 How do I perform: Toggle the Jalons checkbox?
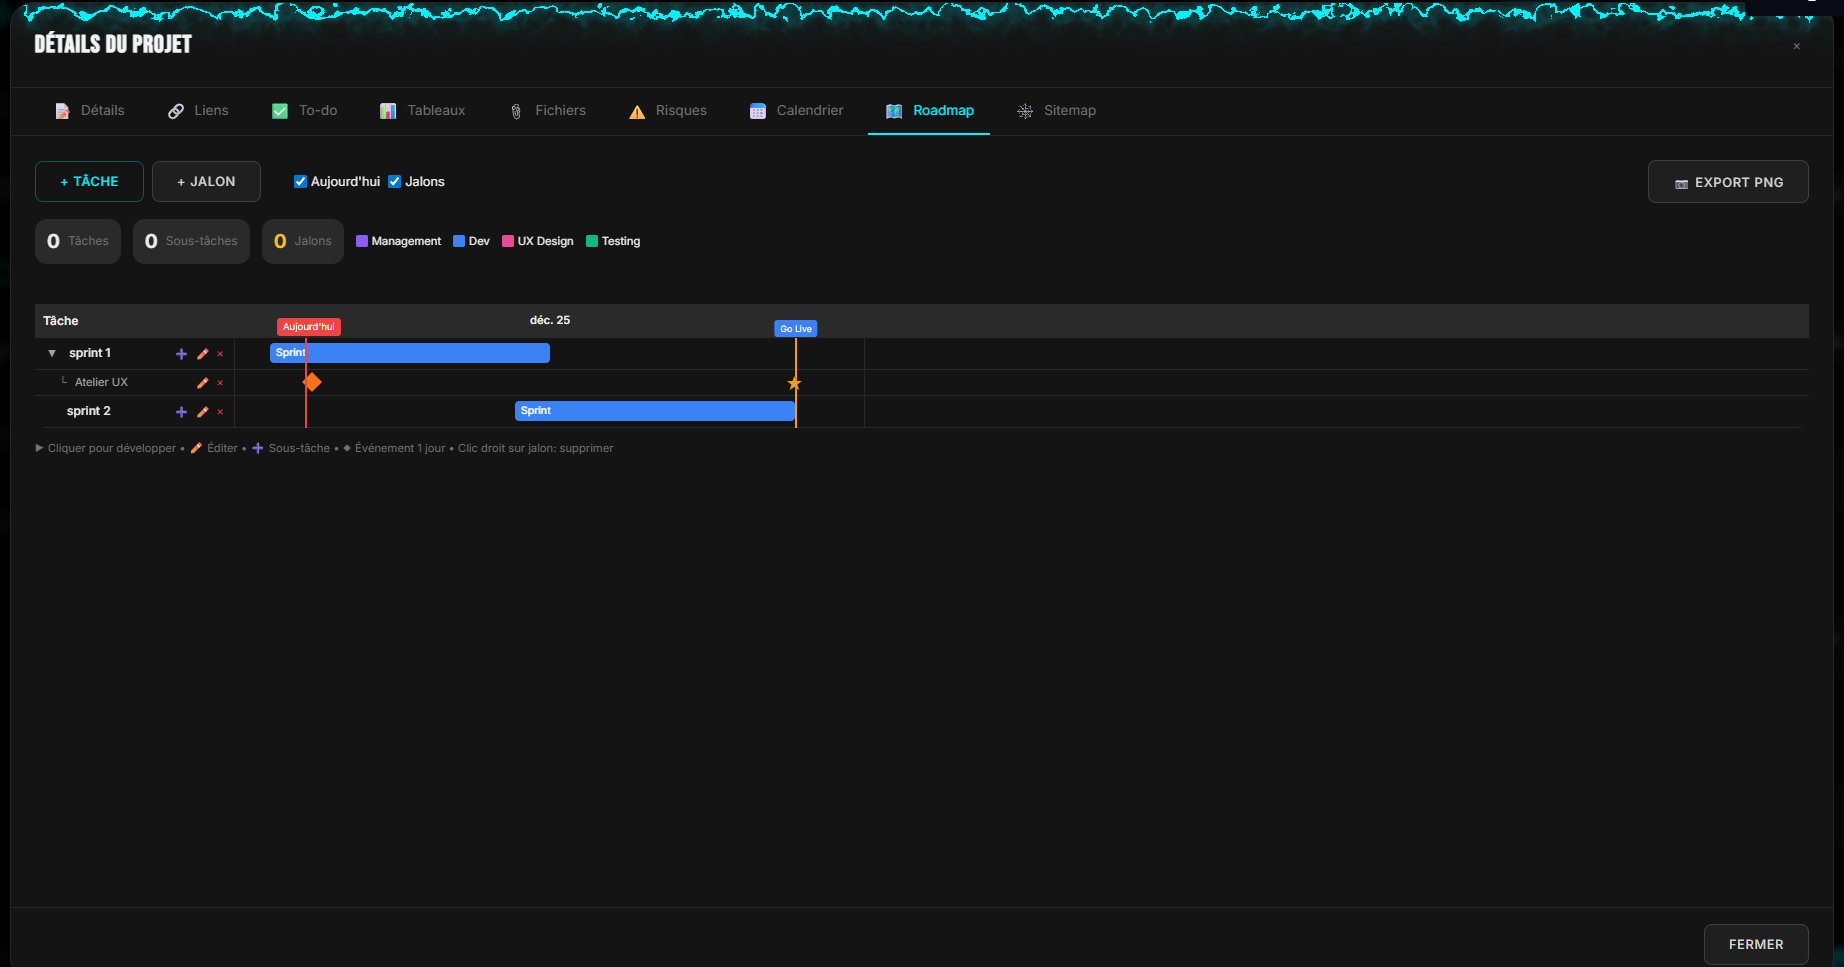[395, 182]
